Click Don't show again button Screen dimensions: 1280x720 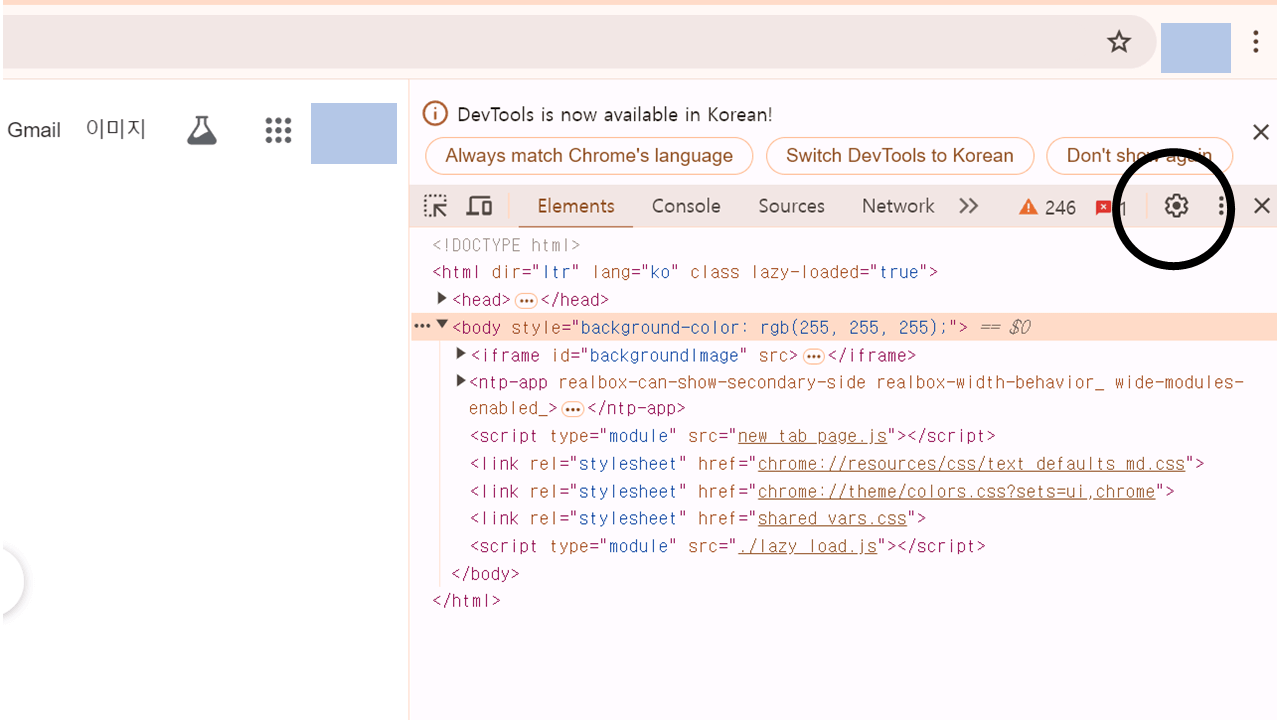point(1139,156)
